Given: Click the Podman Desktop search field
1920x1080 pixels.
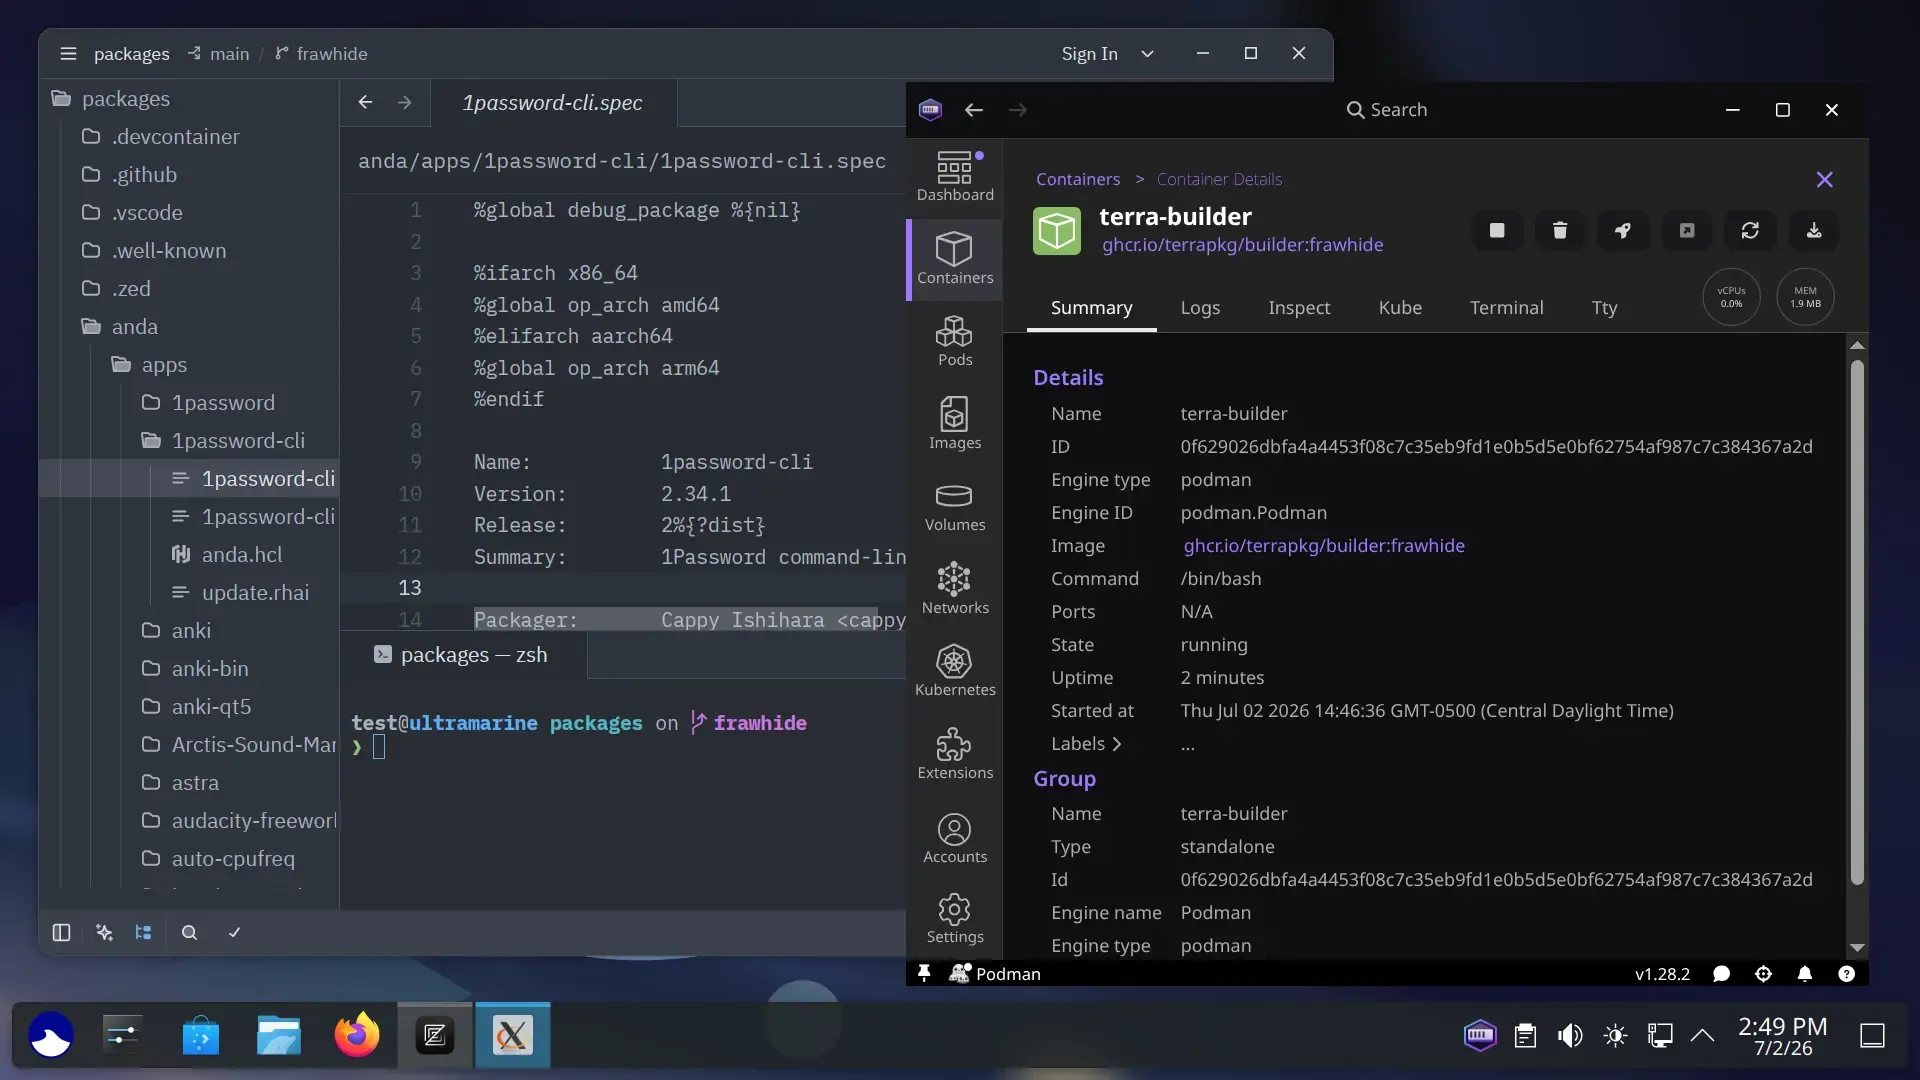Looking at the screenshot, I should tap(1386, 110).
